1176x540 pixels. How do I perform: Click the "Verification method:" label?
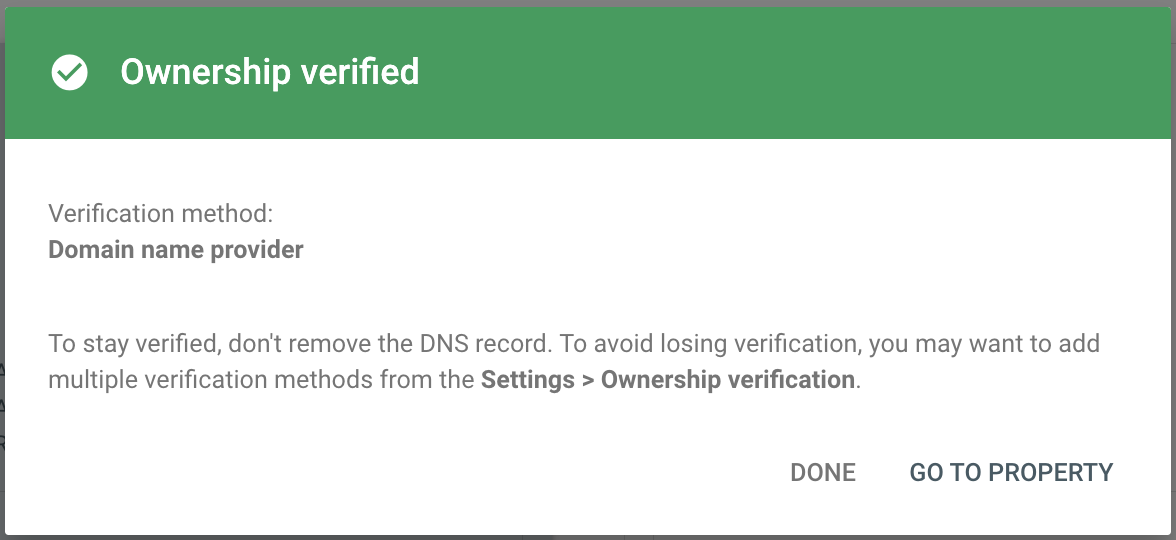[x=160, y=213]
